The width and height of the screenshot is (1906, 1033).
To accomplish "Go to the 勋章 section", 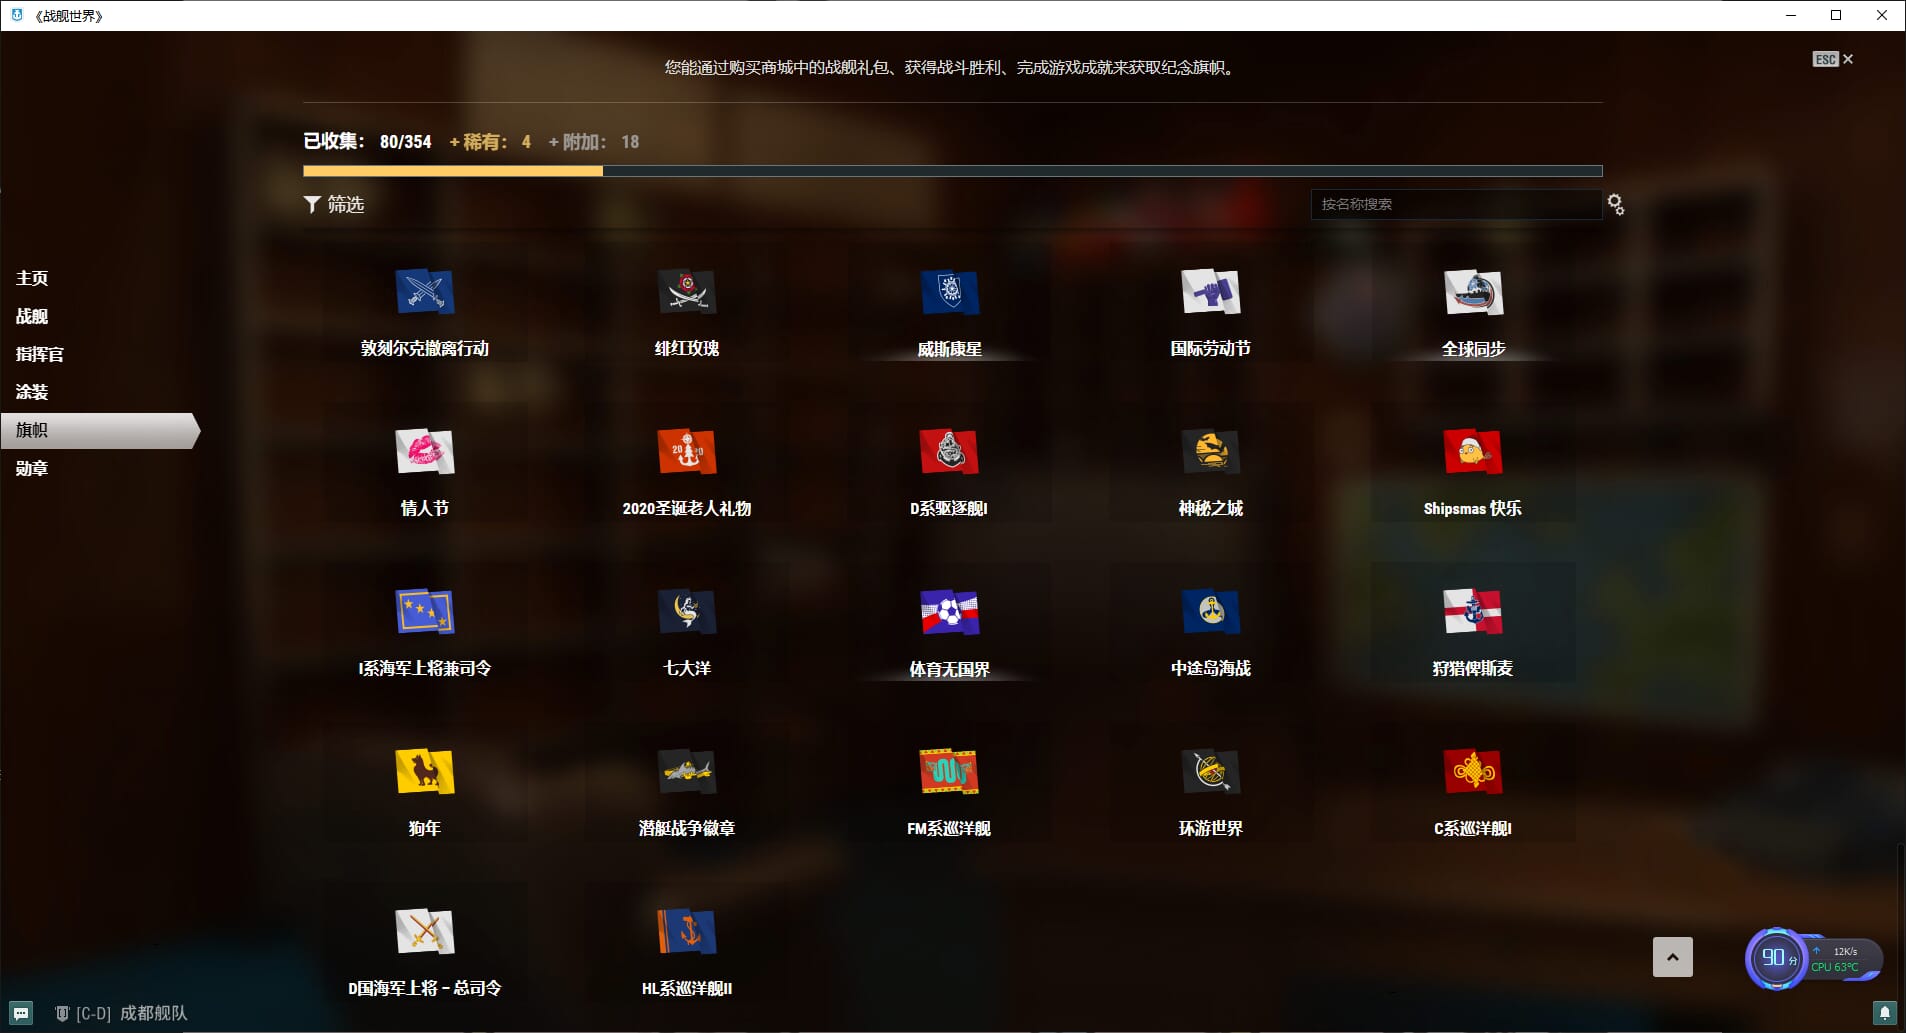I will pos(32,468).
